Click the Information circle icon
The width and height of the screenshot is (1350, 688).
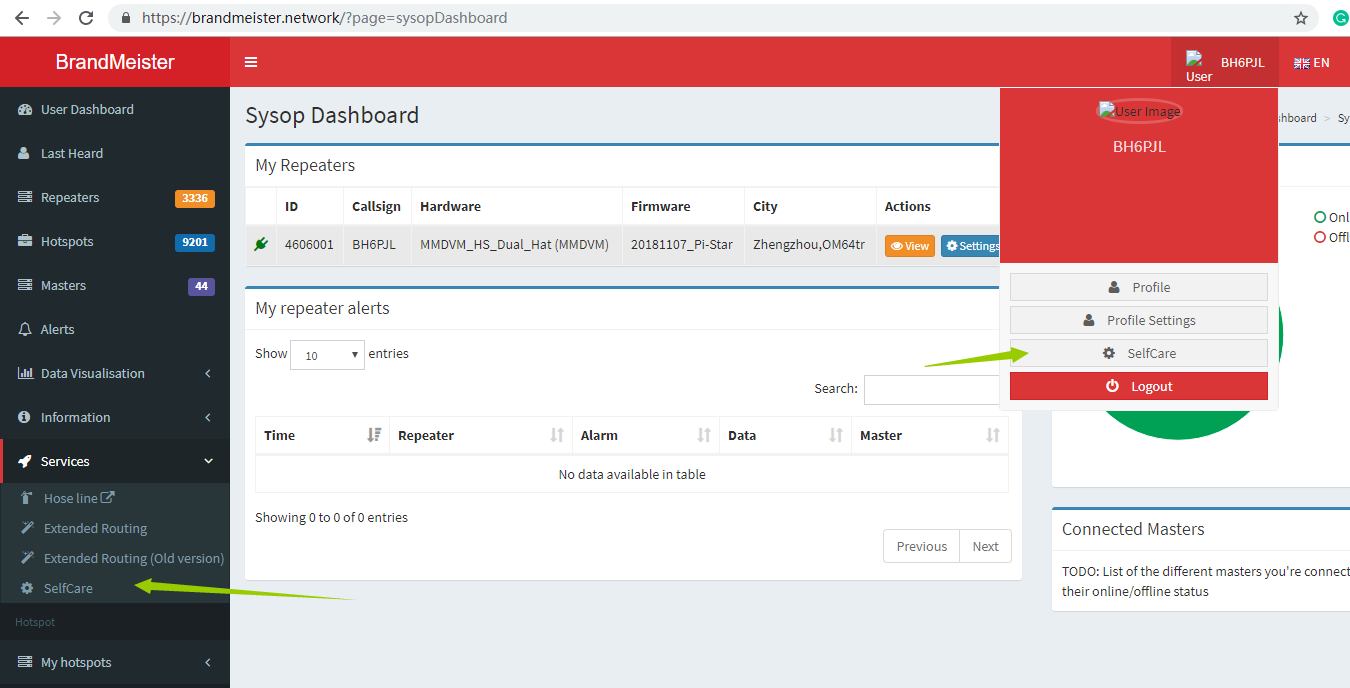click(25, 418)
